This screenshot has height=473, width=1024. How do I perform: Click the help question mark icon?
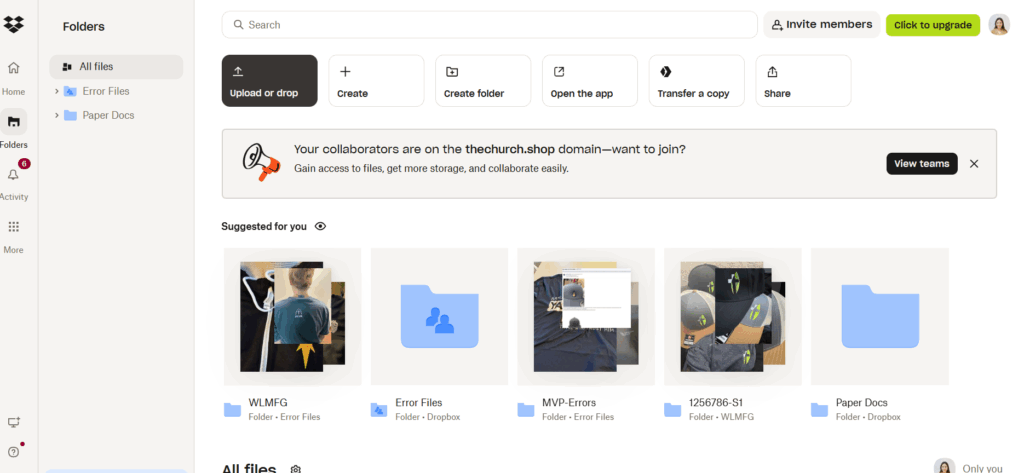[x=13, y=451]
